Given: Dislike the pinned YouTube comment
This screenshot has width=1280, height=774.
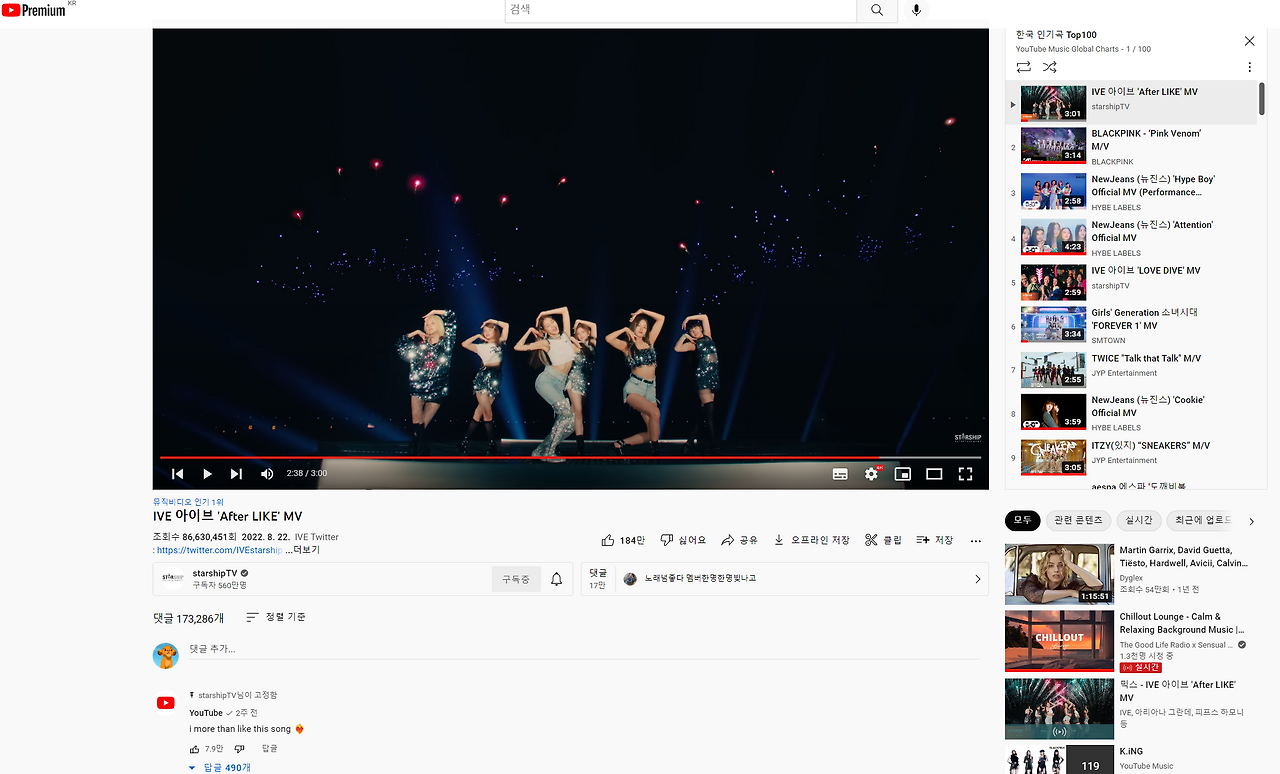Looking at the screenshot, I should [x=239, y=748].
